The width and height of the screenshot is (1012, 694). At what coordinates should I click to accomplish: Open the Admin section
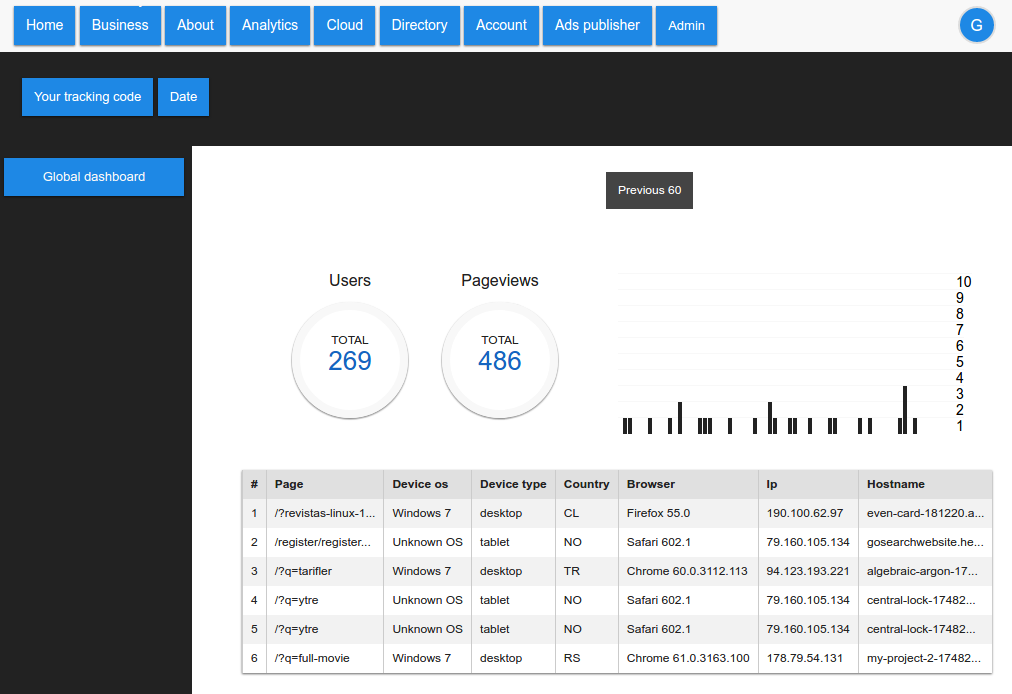686,26
